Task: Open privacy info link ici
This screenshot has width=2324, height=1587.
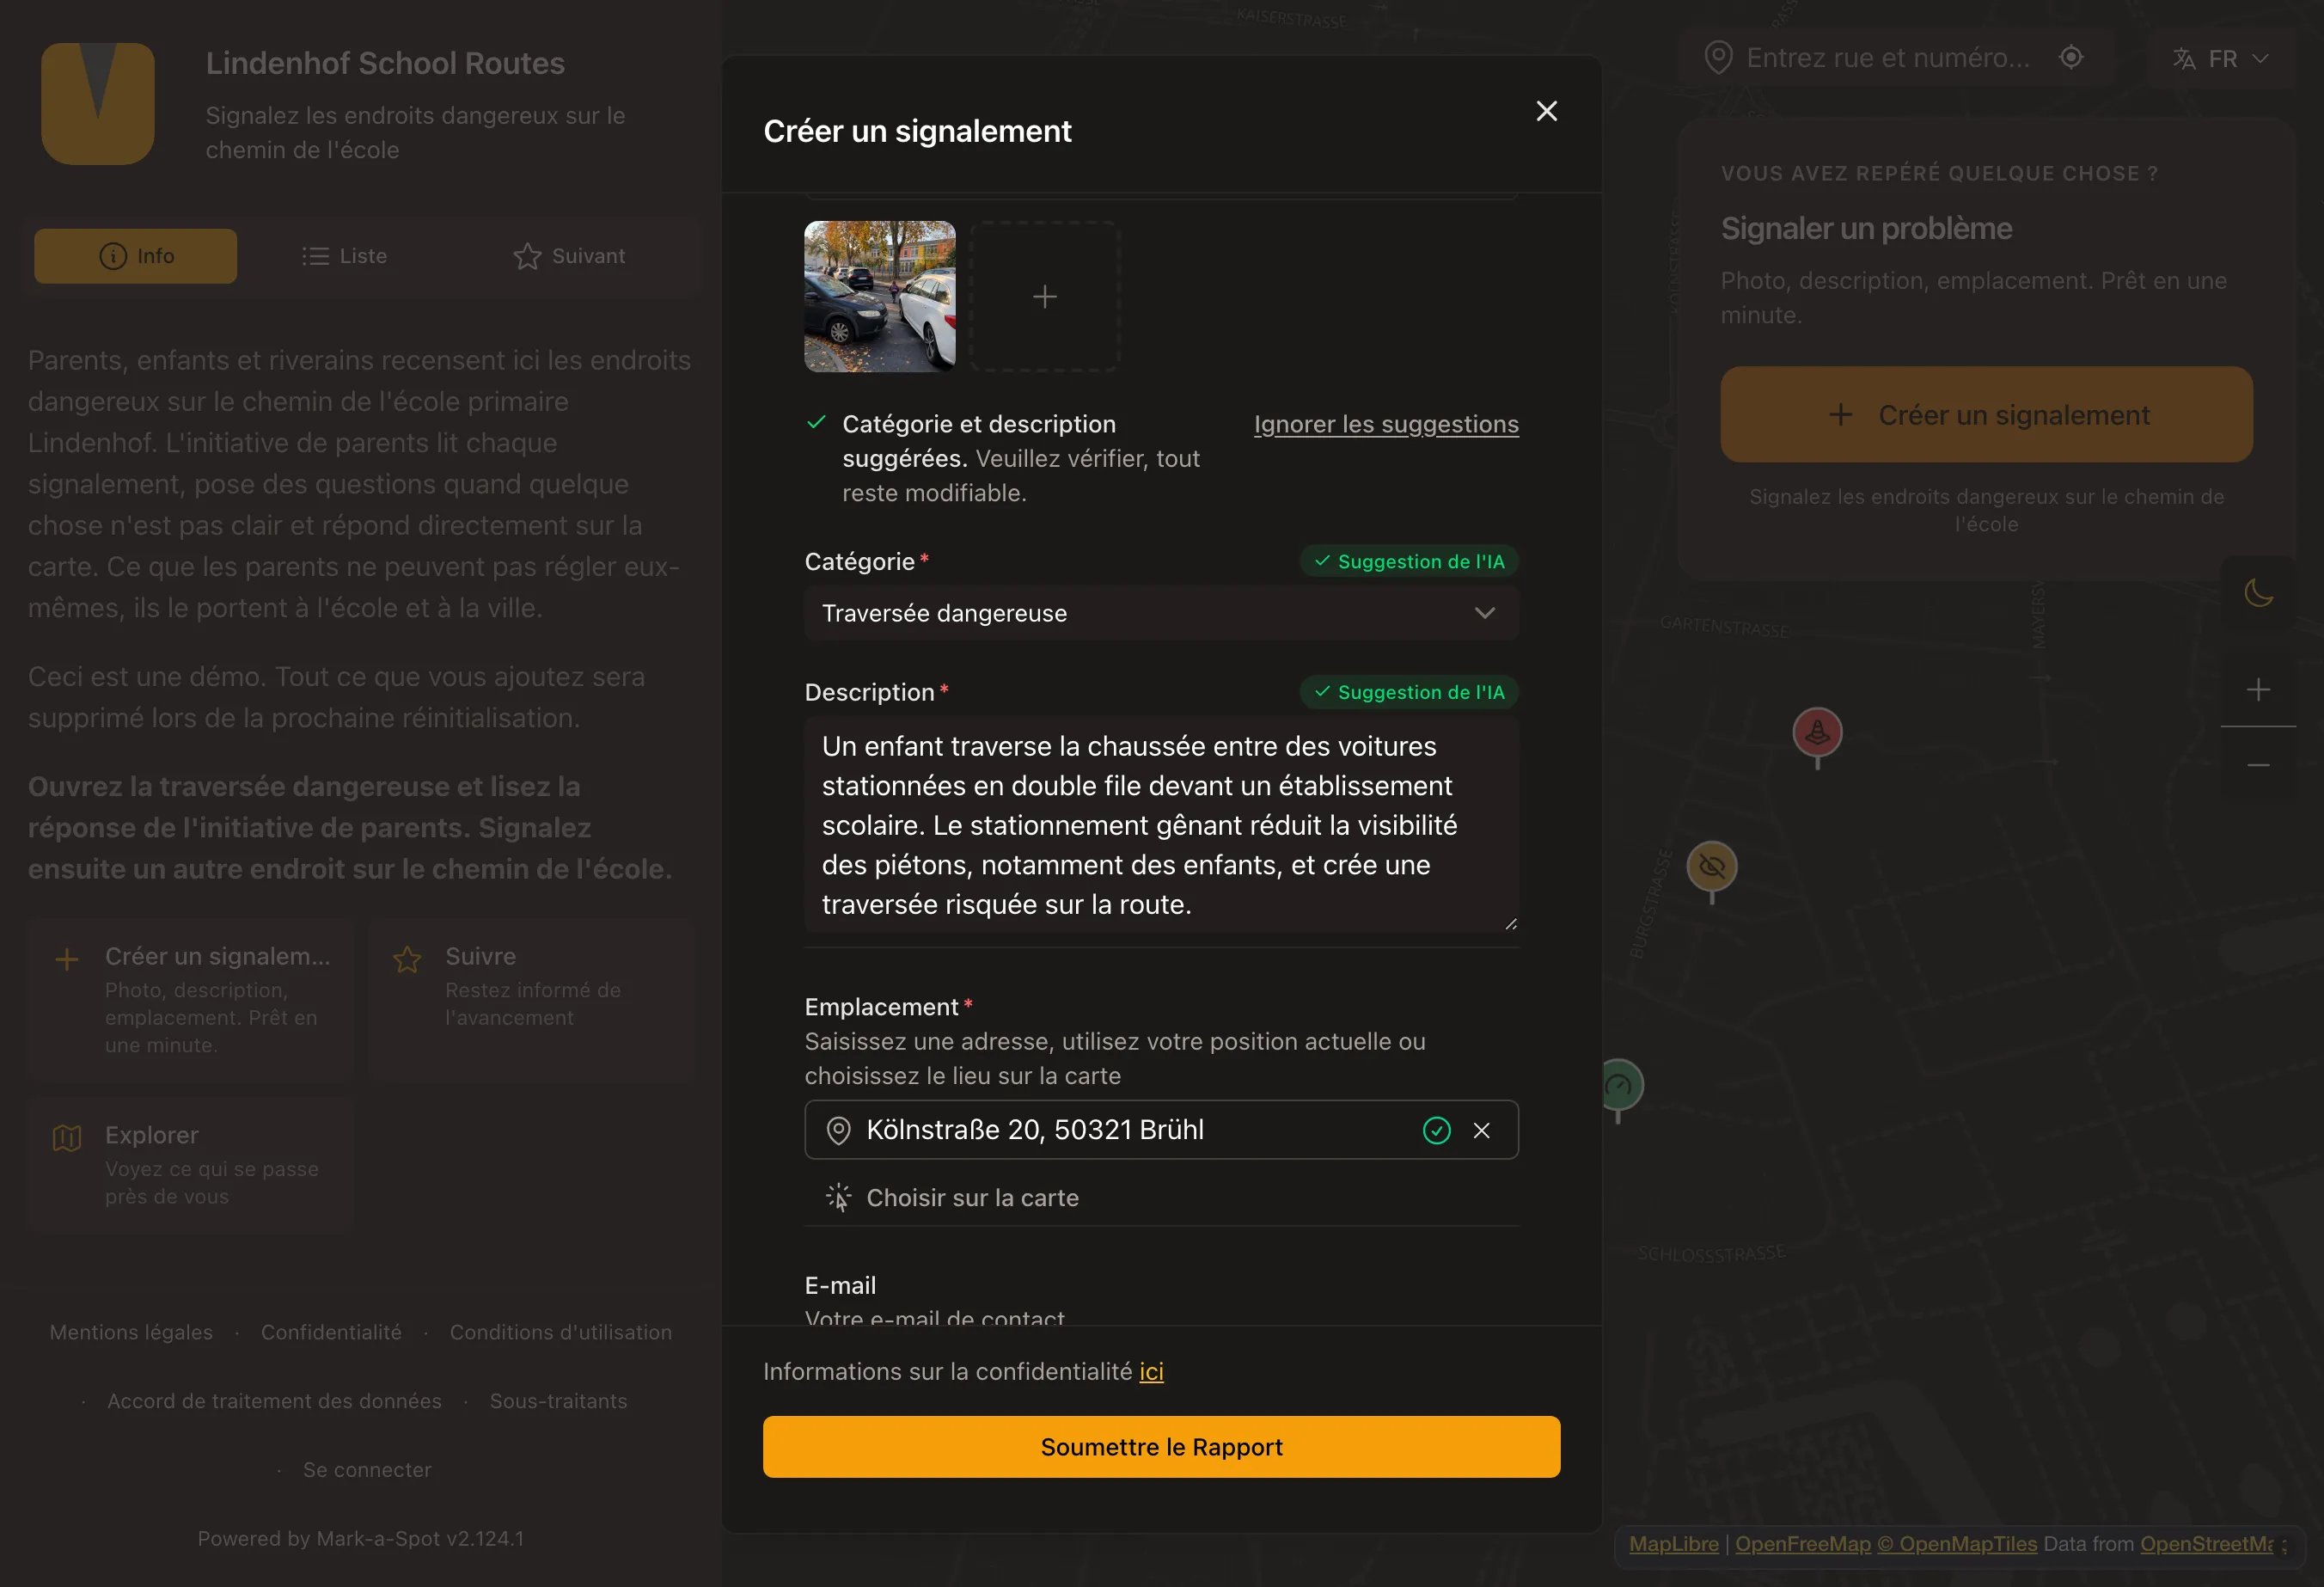Action: (x=1151, y=1371)
